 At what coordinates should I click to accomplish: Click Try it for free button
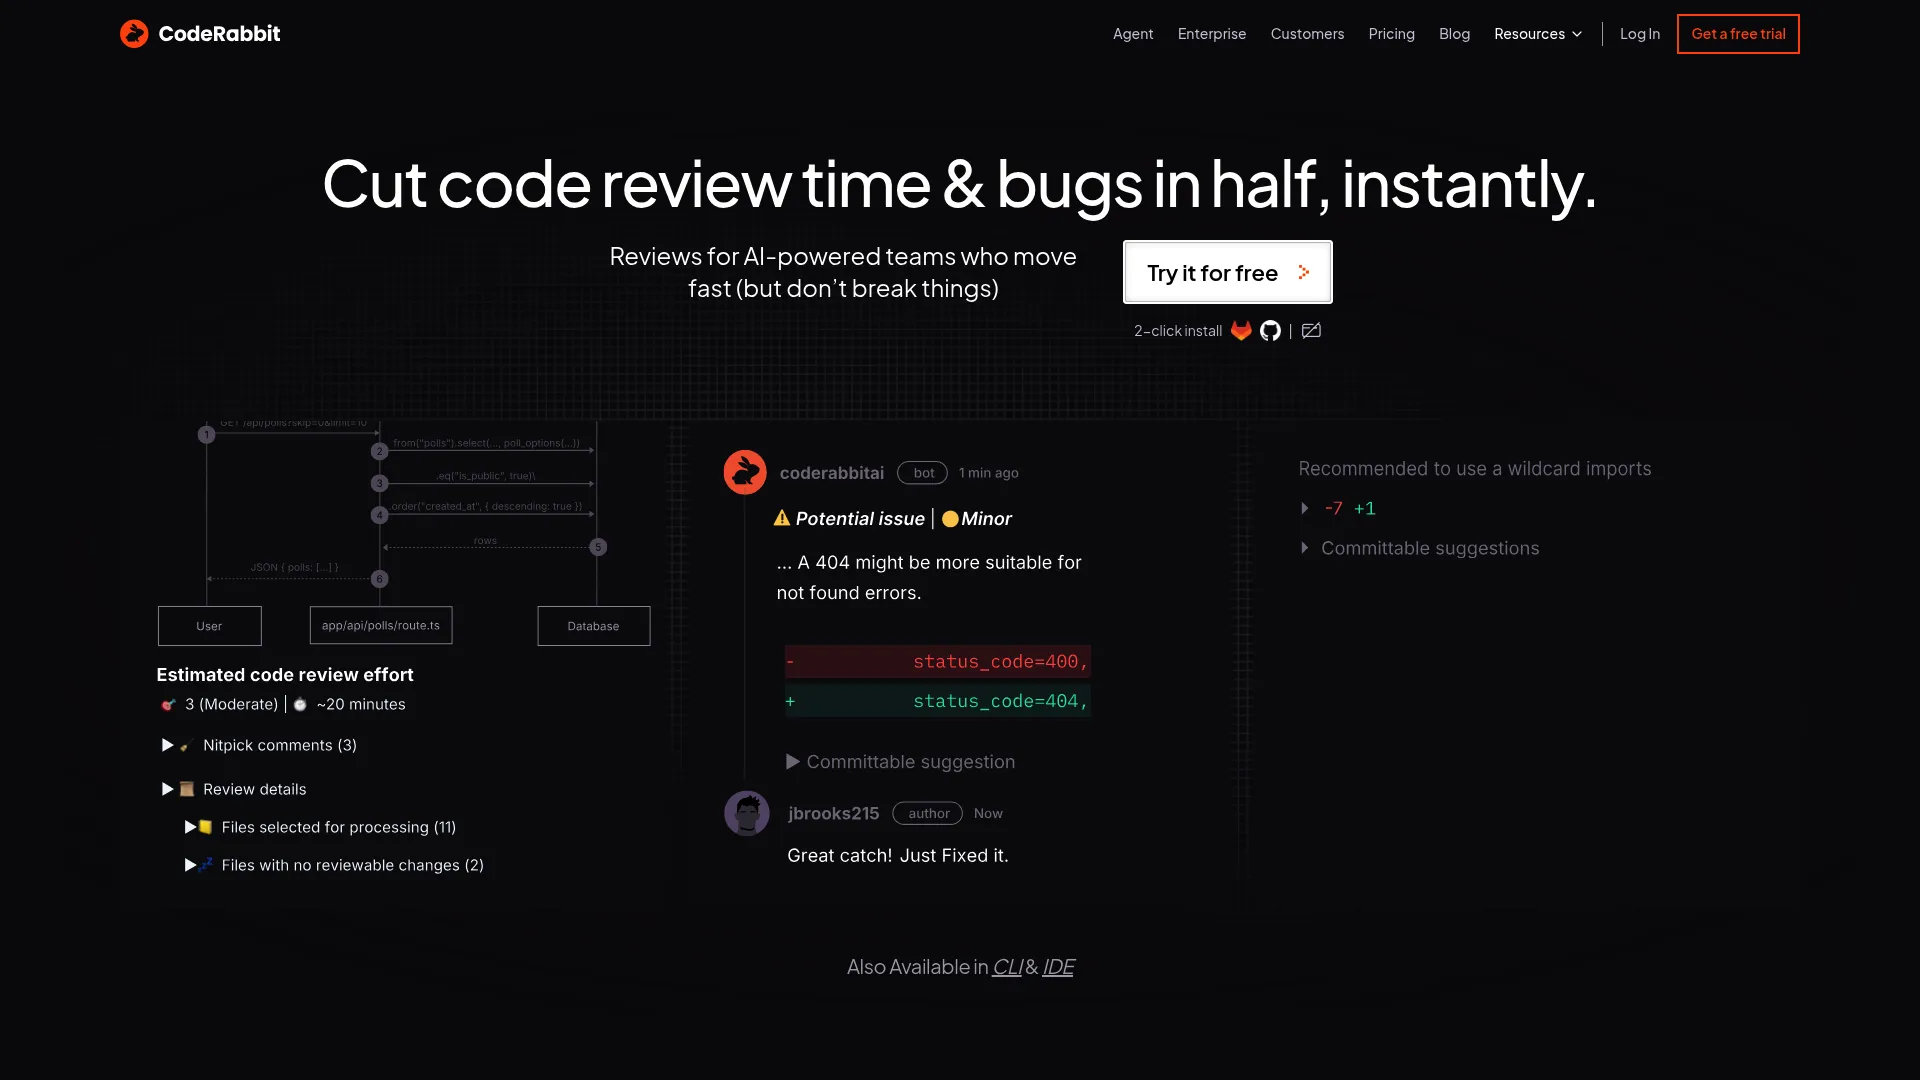[x=1228, y=272]
